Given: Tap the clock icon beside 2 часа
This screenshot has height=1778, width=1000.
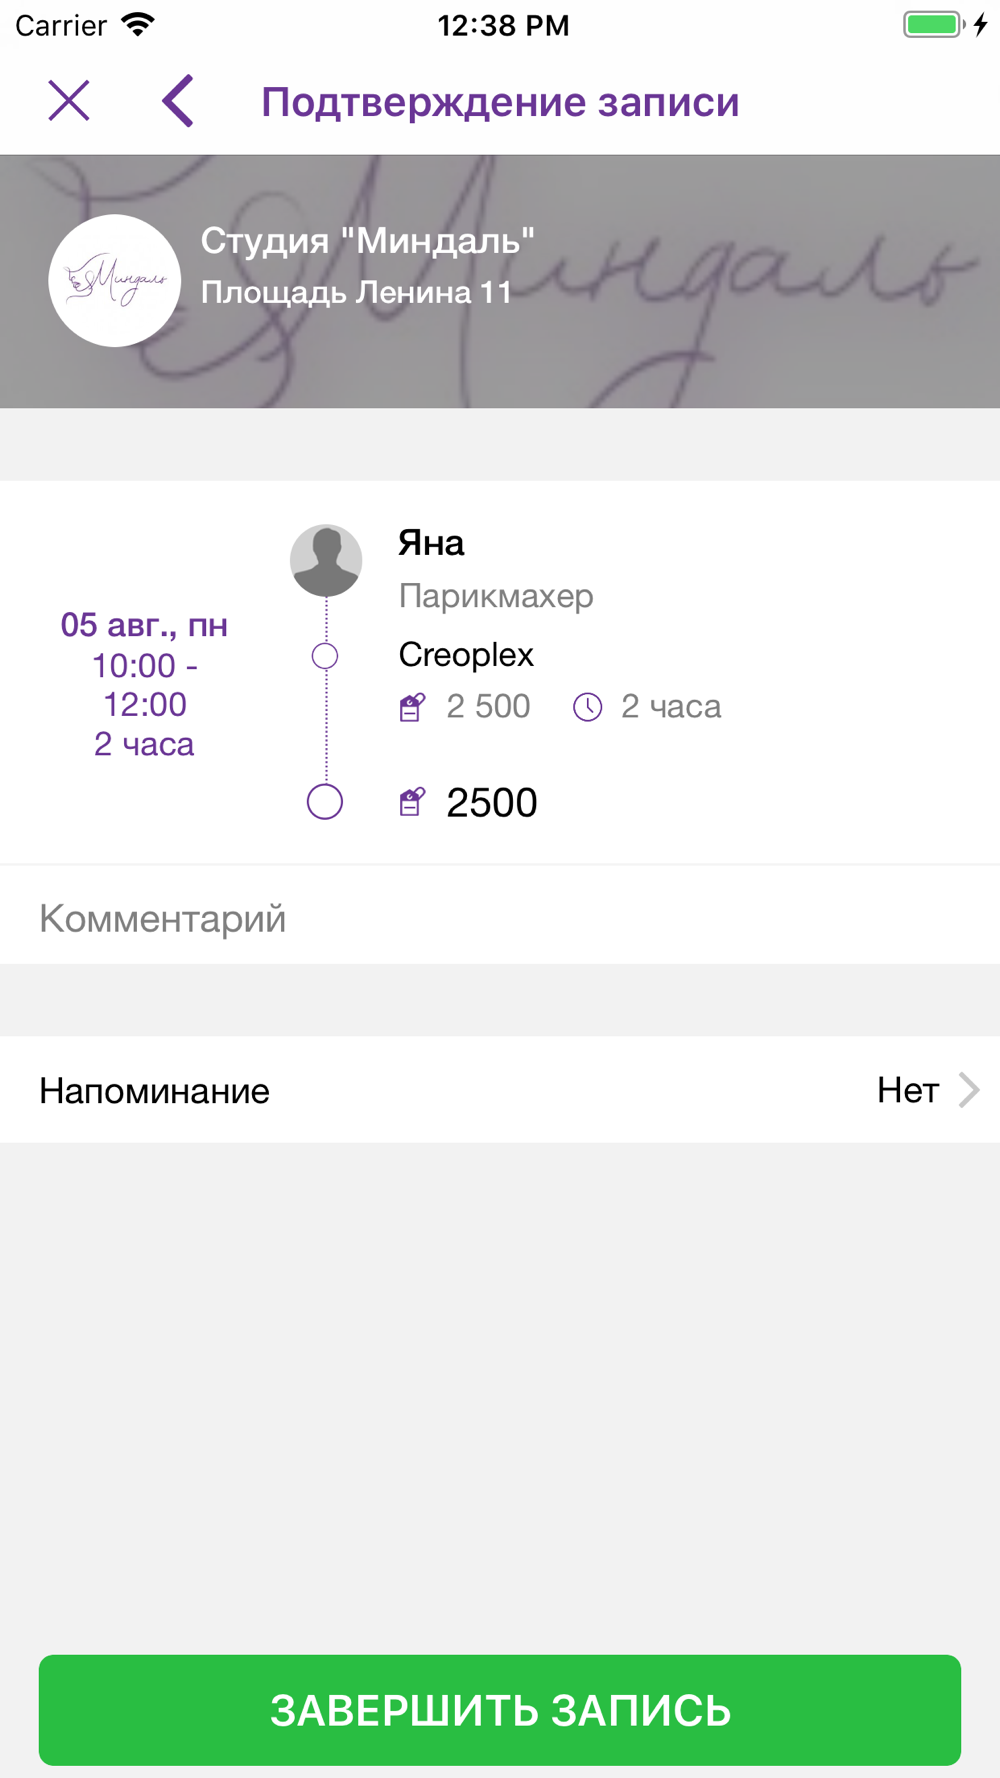Looking at the screenshot, I should [x=588, y=707].
